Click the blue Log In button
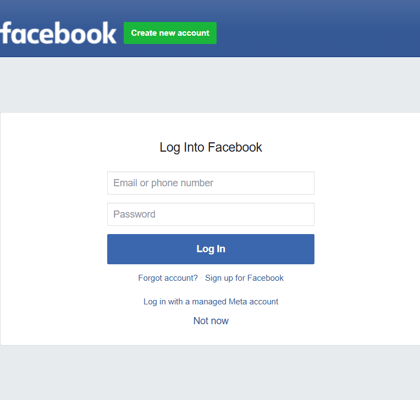Screen dimensions: 420x400 click(x=211, y=249)
